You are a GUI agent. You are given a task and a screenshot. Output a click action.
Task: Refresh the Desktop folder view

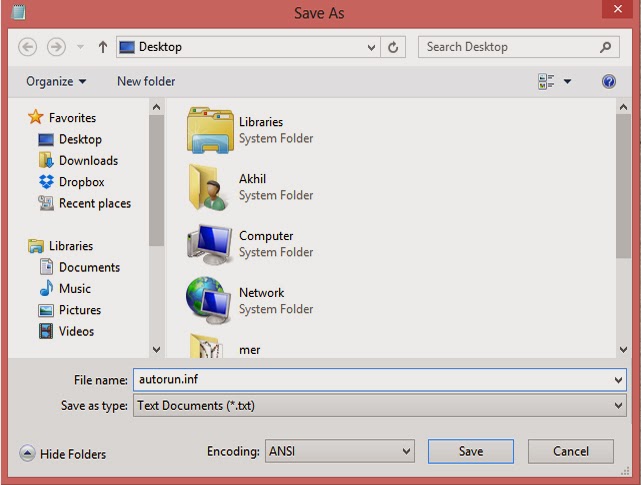tap(394, 47)
